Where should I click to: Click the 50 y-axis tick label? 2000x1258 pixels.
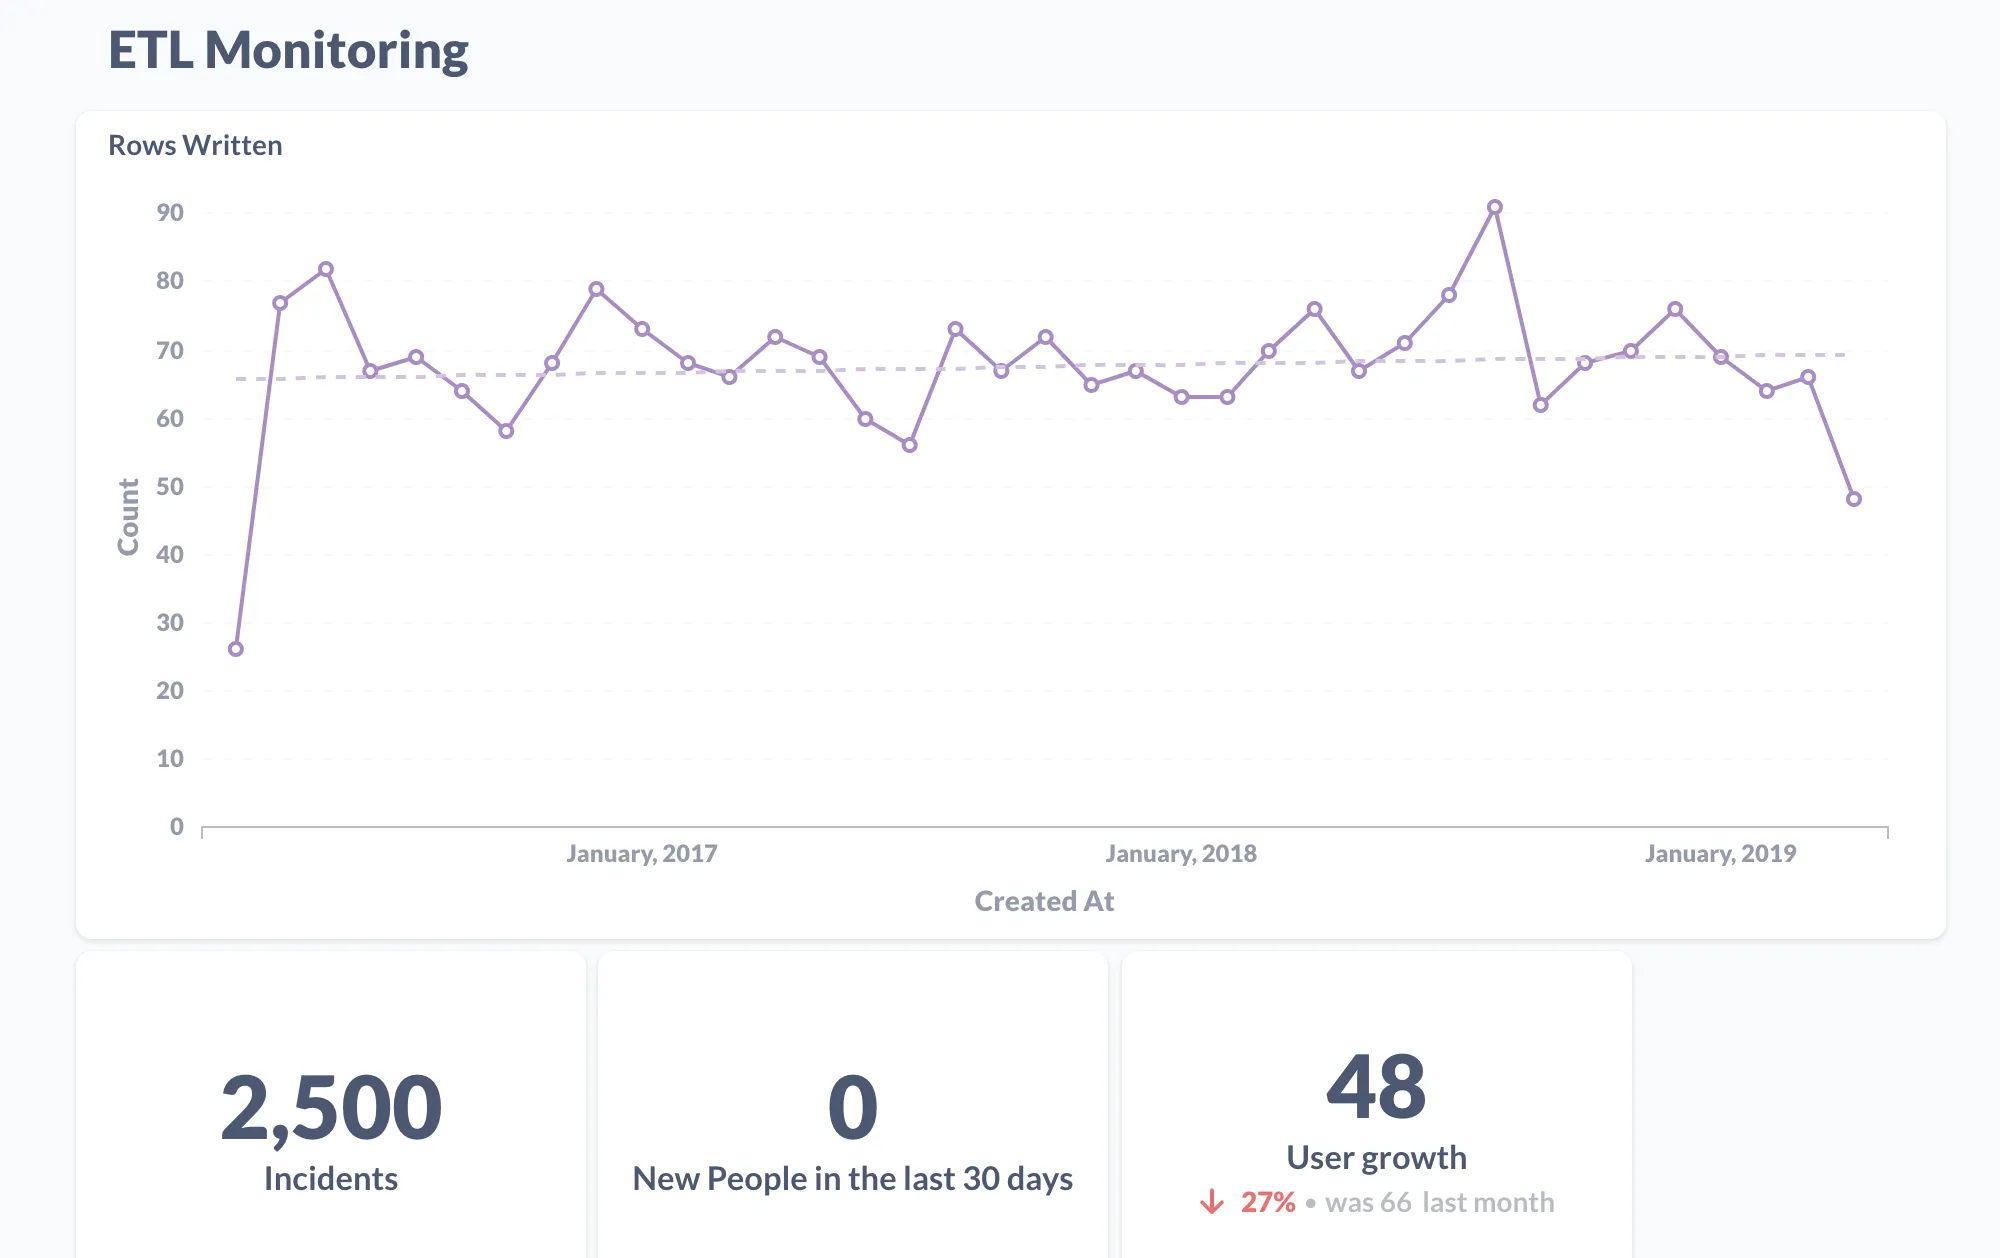coord(170,486)
